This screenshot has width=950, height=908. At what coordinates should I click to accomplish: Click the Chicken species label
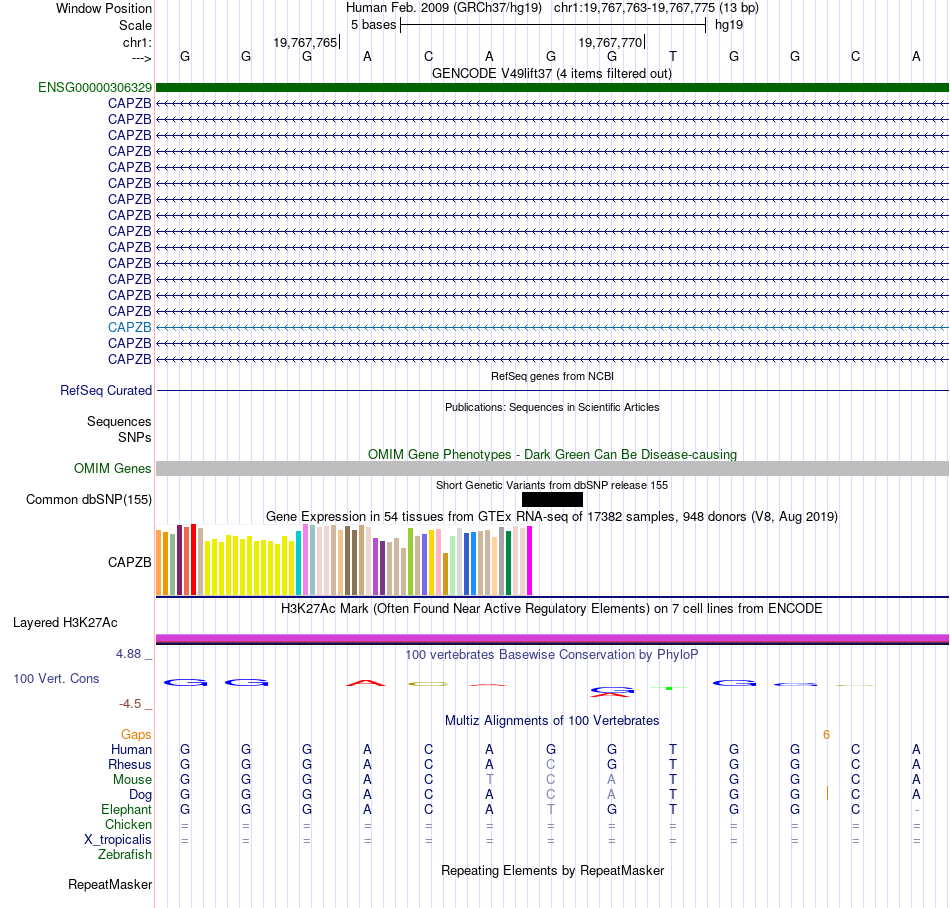coord(128,825)
